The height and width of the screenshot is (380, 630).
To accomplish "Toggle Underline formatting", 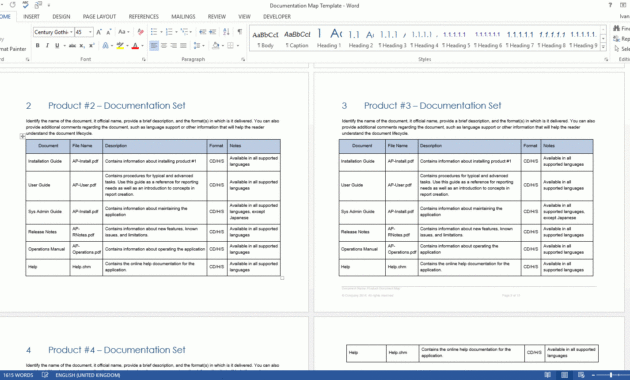I will click(57, 46).
